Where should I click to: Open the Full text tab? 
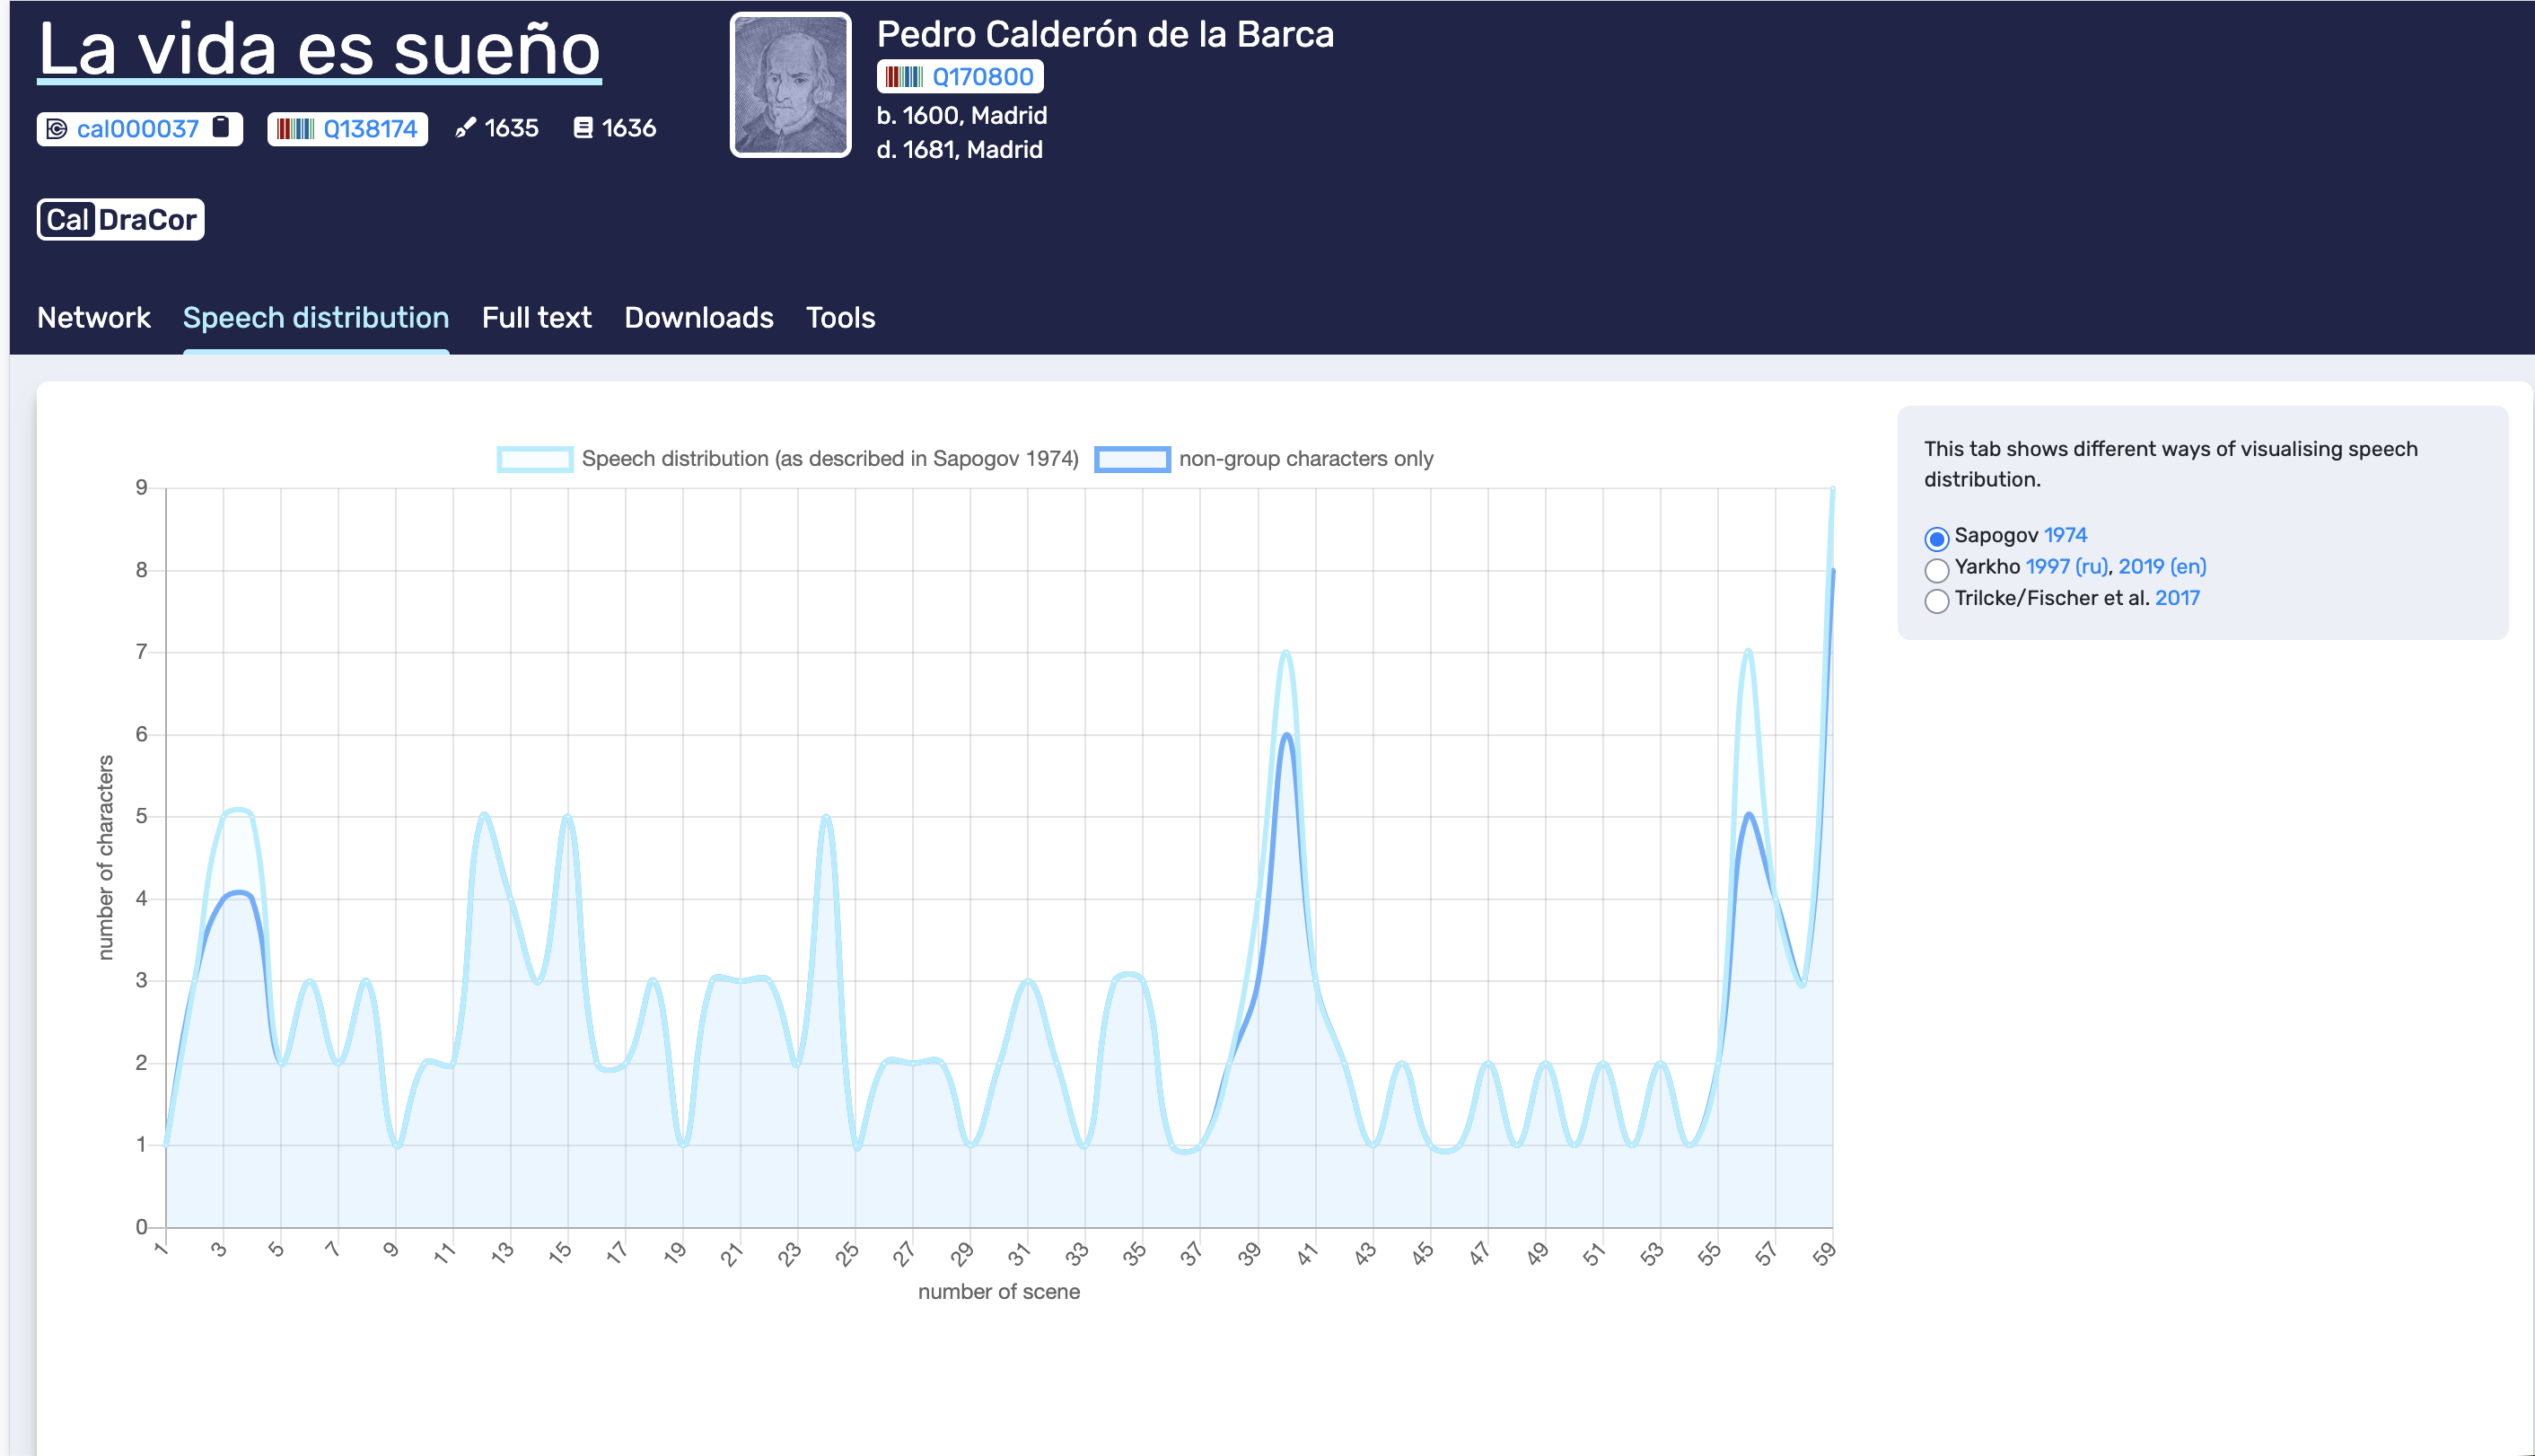(x=536, y=318)
